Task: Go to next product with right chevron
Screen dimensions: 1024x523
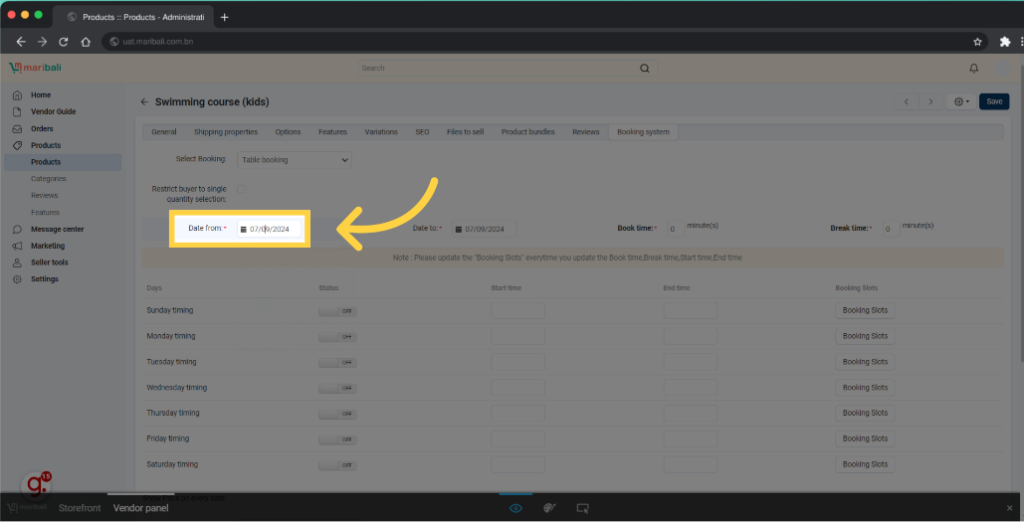Action: tap(931, 102)
